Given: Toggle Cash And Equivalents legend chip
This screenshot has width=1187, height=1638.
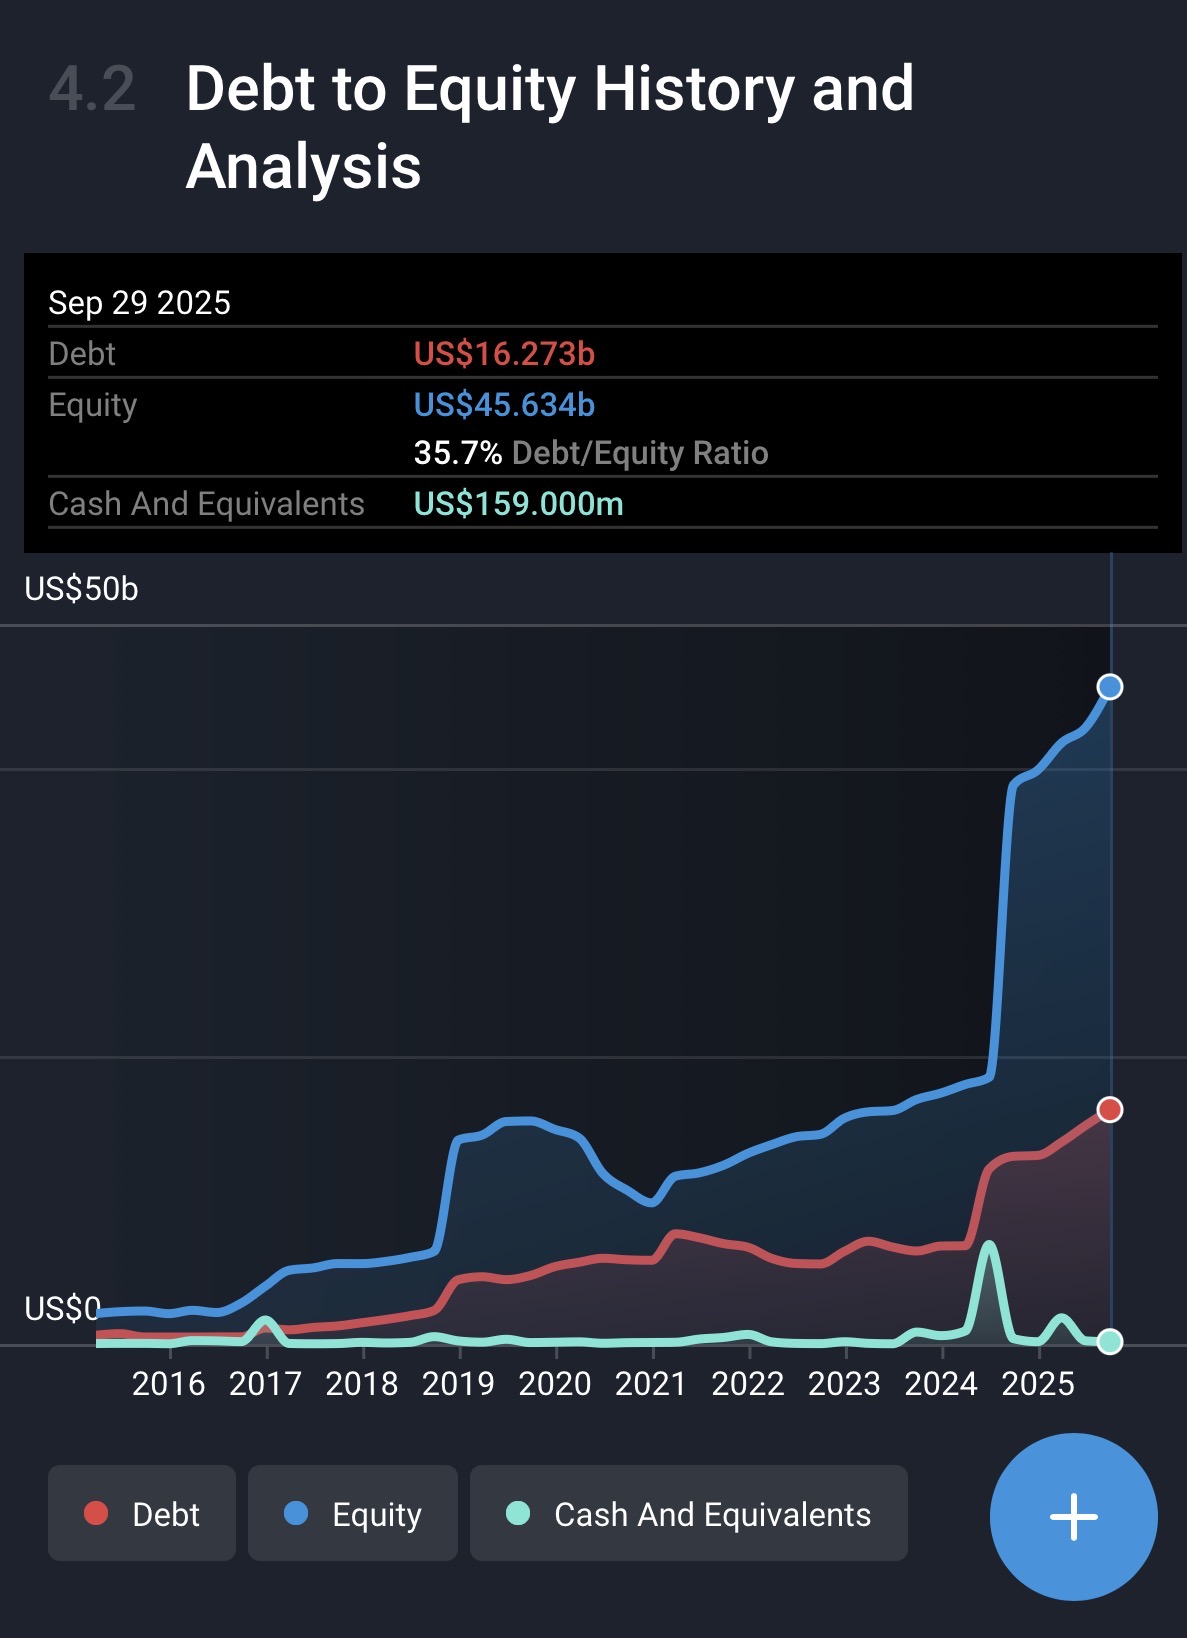Looking at the screenshot, I should [688, 1514].
